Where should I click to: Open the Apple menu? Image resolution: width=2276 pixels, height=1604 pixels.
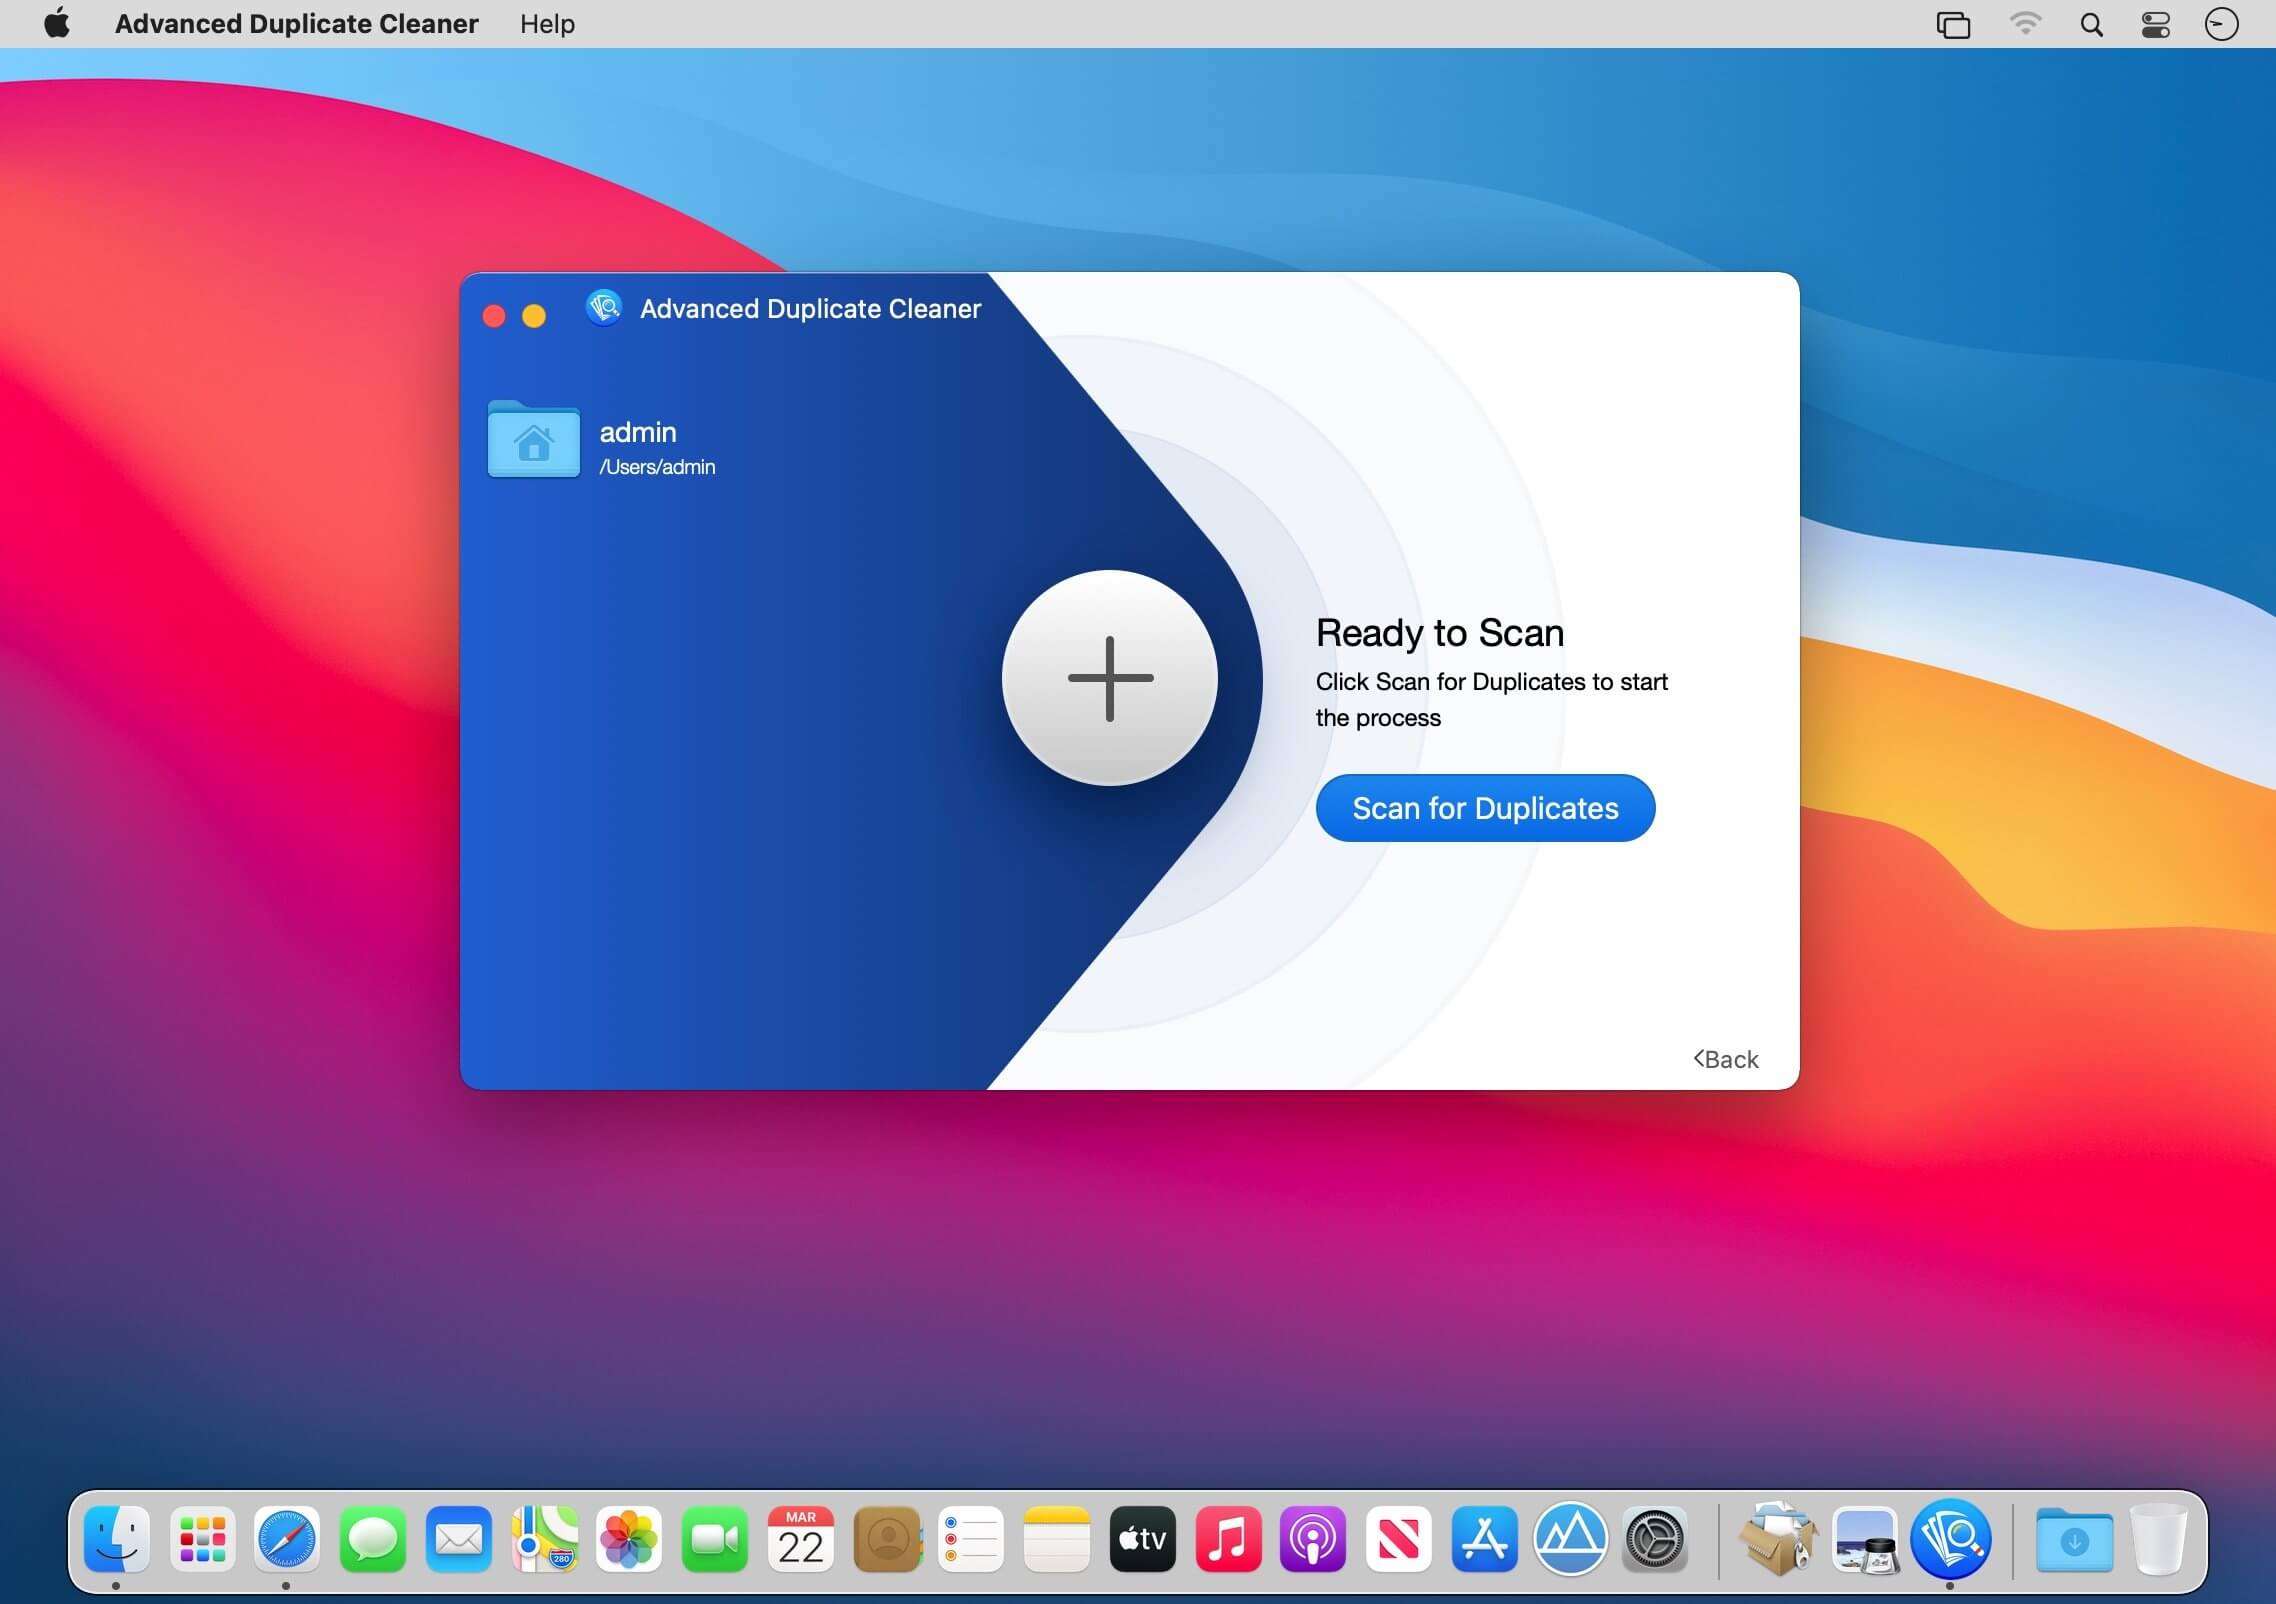57,24
